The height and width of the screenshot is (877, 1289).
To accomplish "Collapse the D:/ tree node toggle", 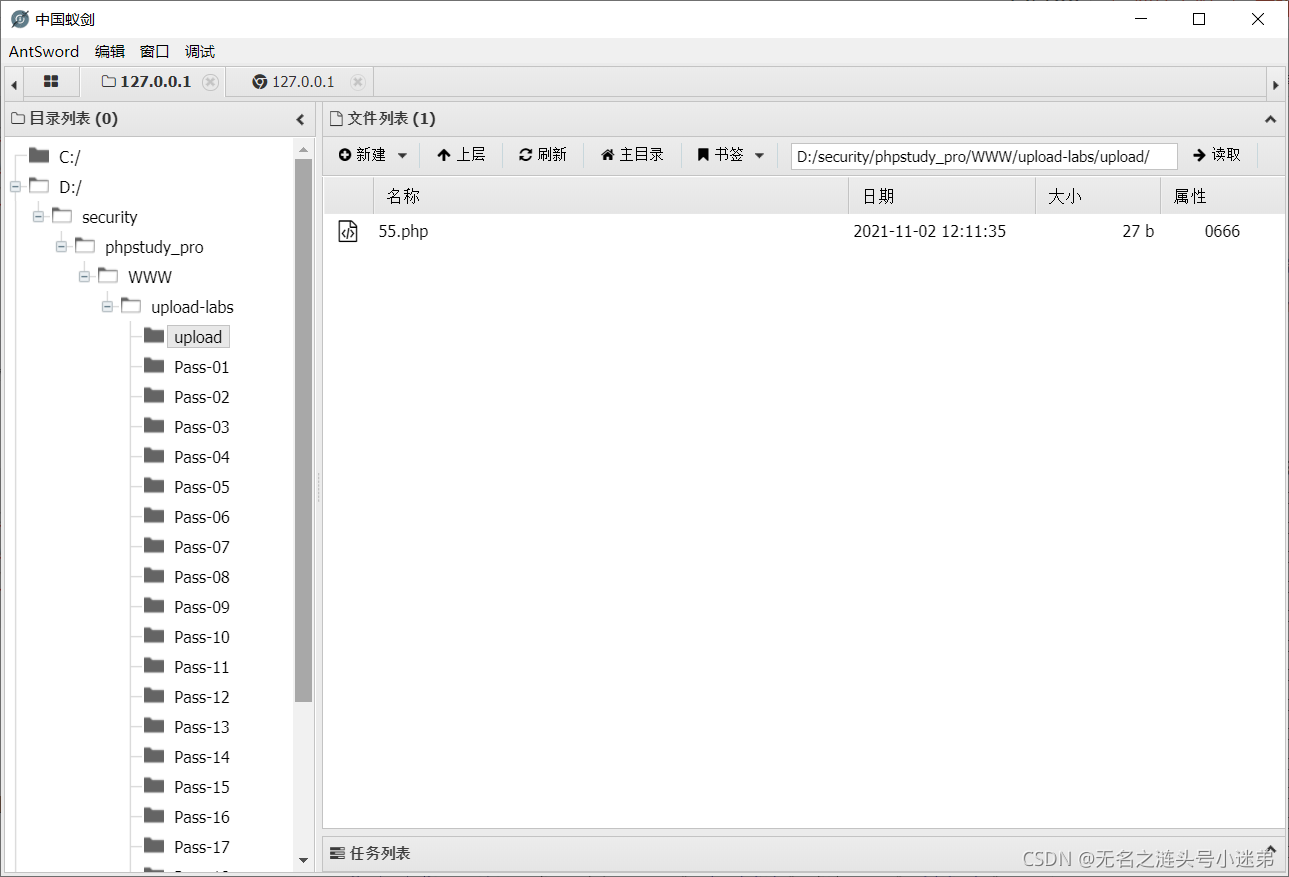I will click(x=15, y=186).
